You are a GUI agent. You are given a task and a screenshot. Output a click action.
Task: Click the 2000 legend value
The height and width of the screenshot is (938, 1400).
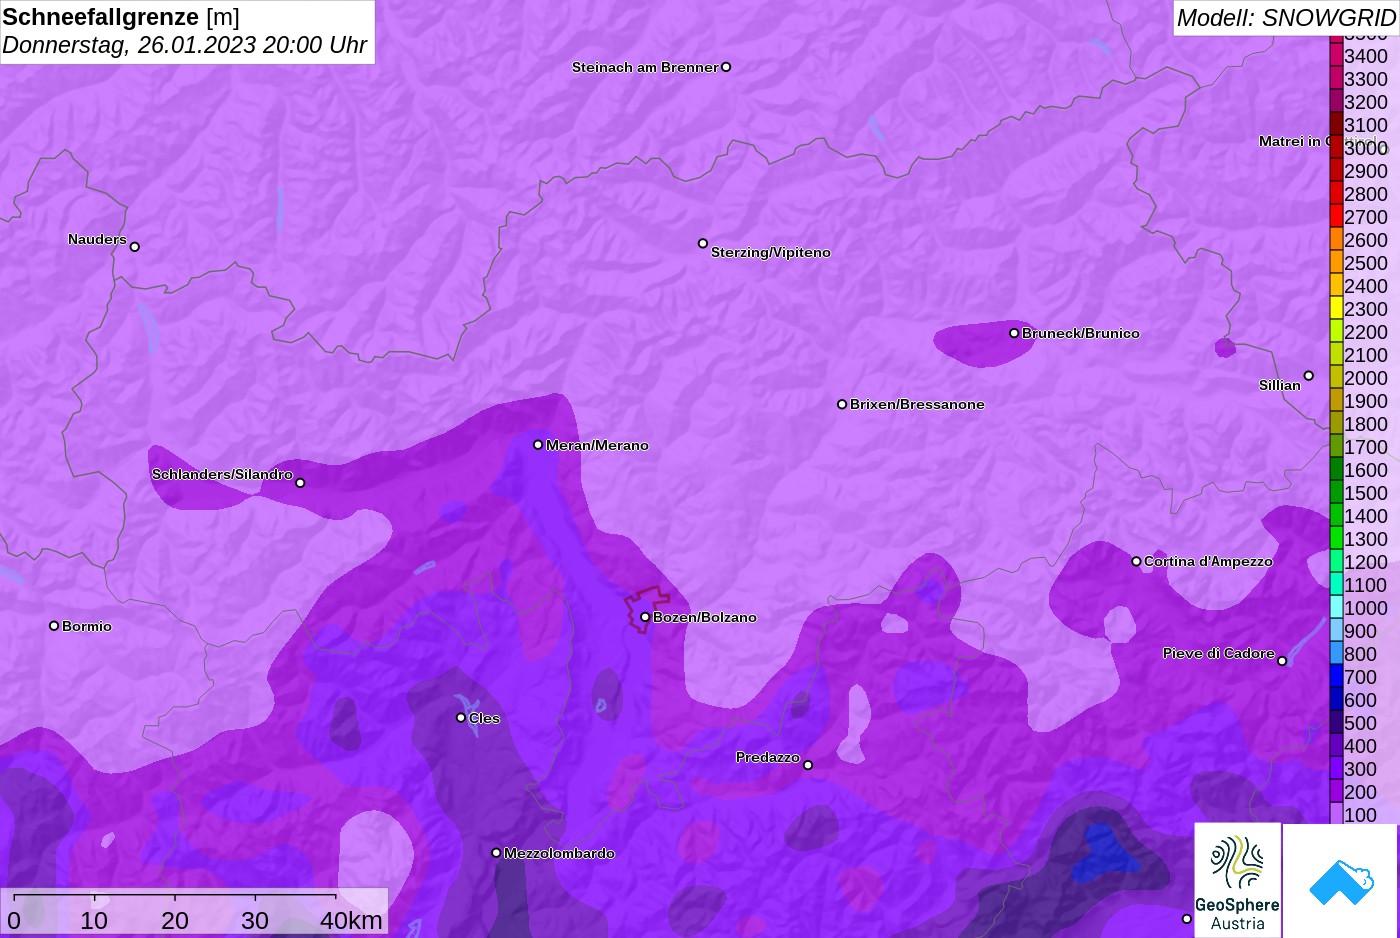pos(1366,378)
